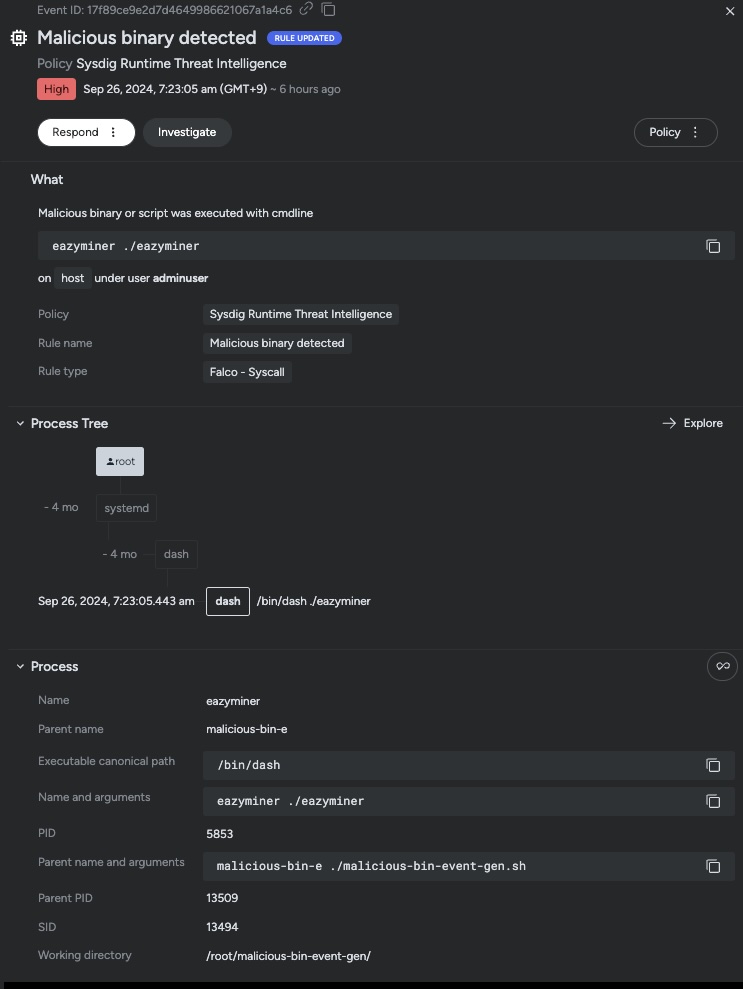This screenshot has height=989, width=743.
Task: Click the Malicious binary detected rule tag
Action: [277, 343]
